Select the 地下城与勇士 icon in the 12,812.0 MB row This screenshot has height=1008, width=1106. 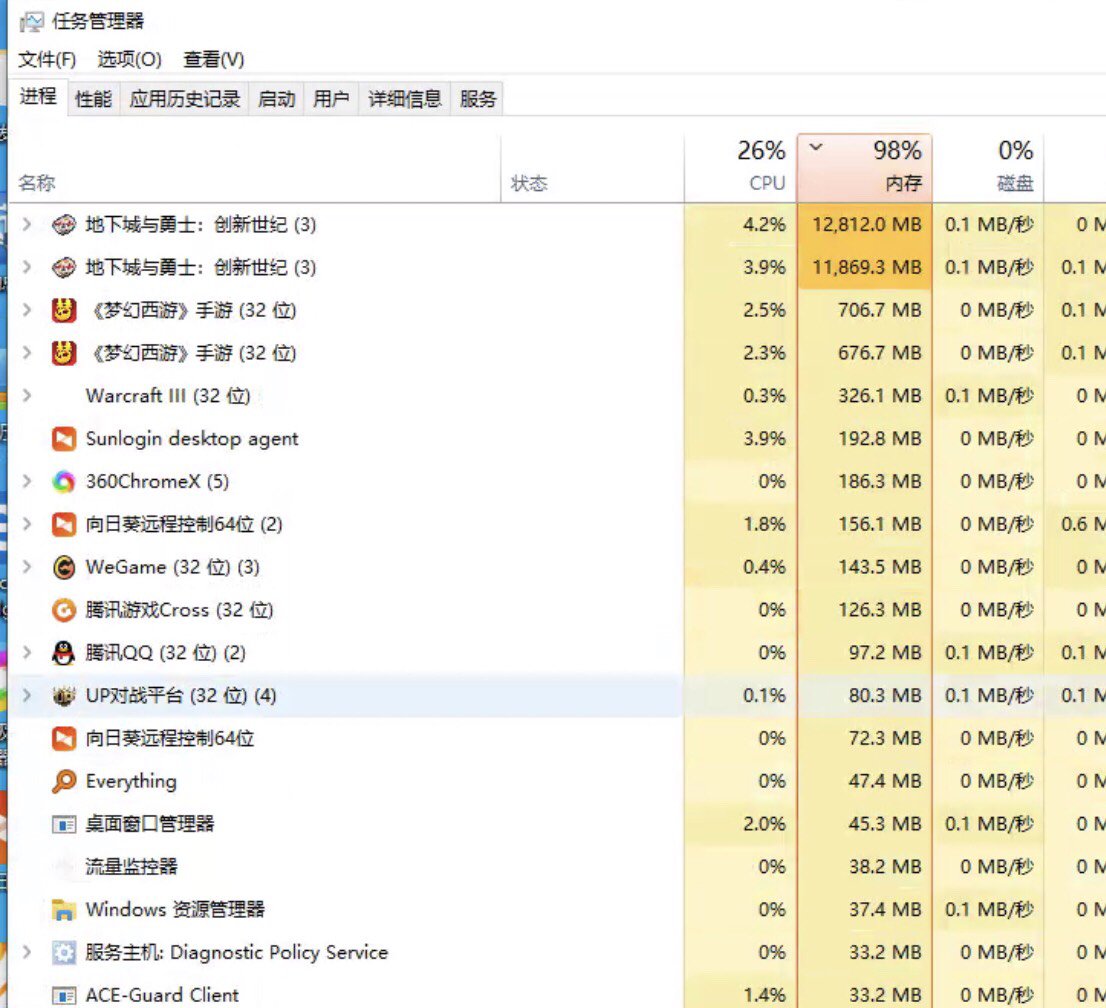(x=63, y=225)
